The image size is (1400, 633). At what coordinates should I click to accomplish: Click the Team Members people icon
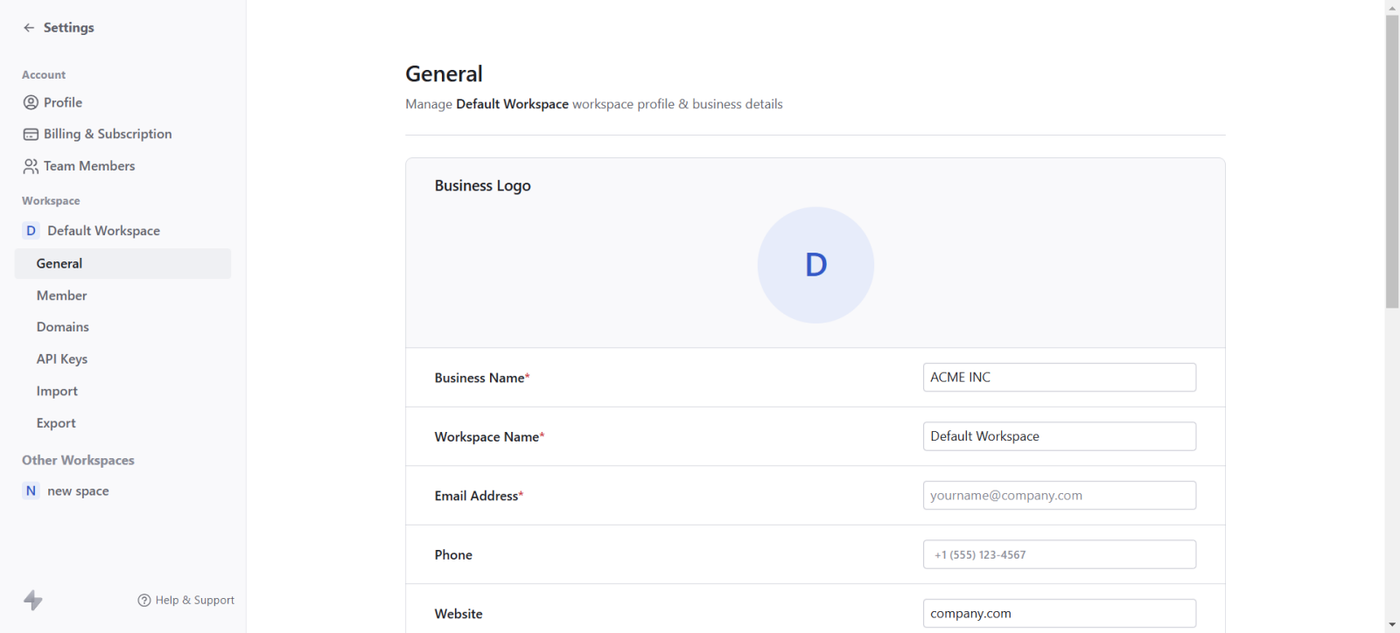pyautogui.click(x=31, y=166)
